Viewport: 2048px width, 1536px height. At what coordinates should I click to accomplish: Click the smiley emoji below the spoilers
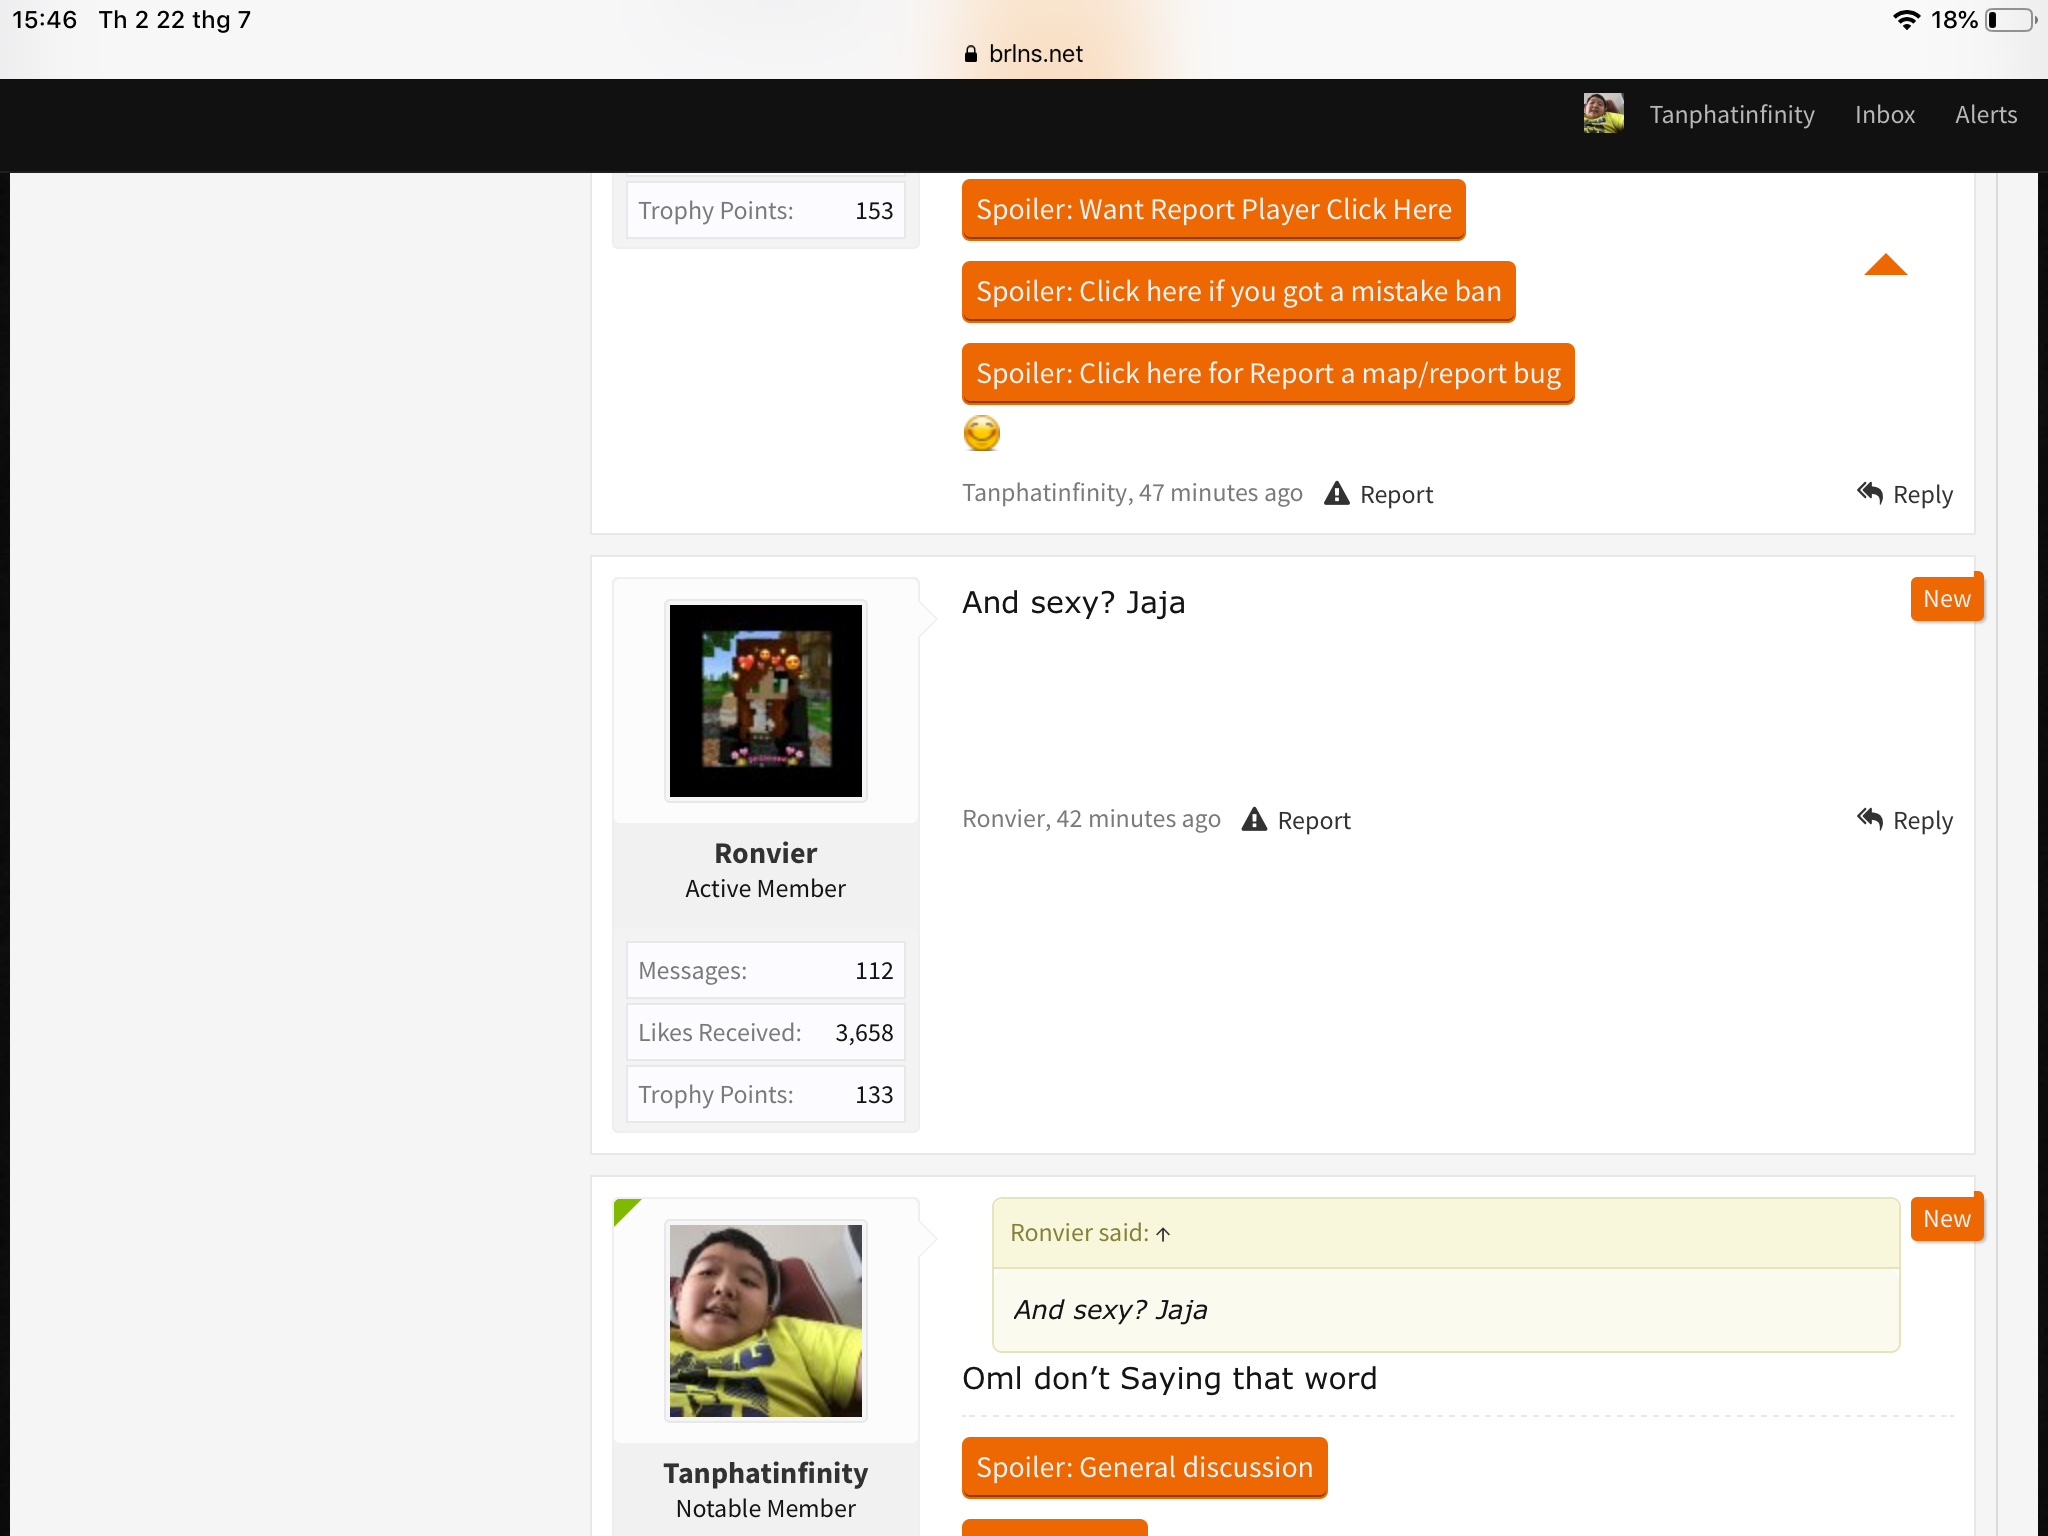(981, 433)
